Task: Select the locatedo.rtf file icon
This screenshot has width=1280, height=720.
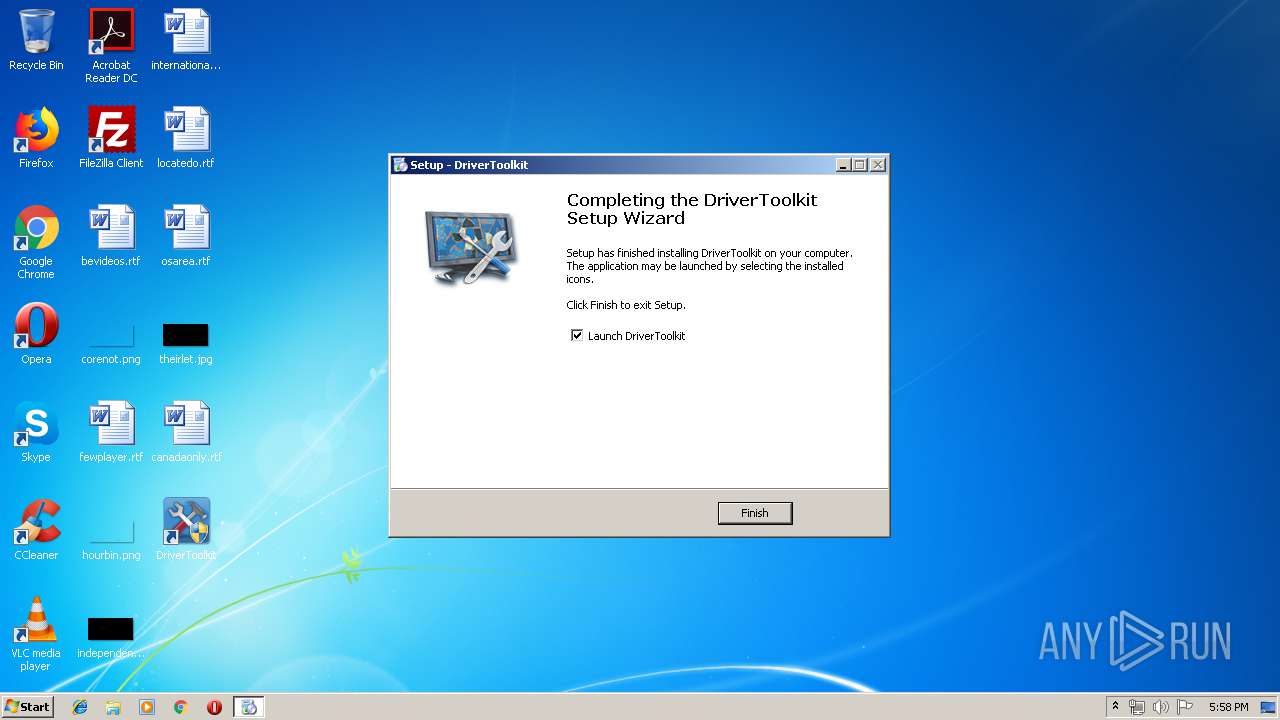Action: (x=186, y=138)
